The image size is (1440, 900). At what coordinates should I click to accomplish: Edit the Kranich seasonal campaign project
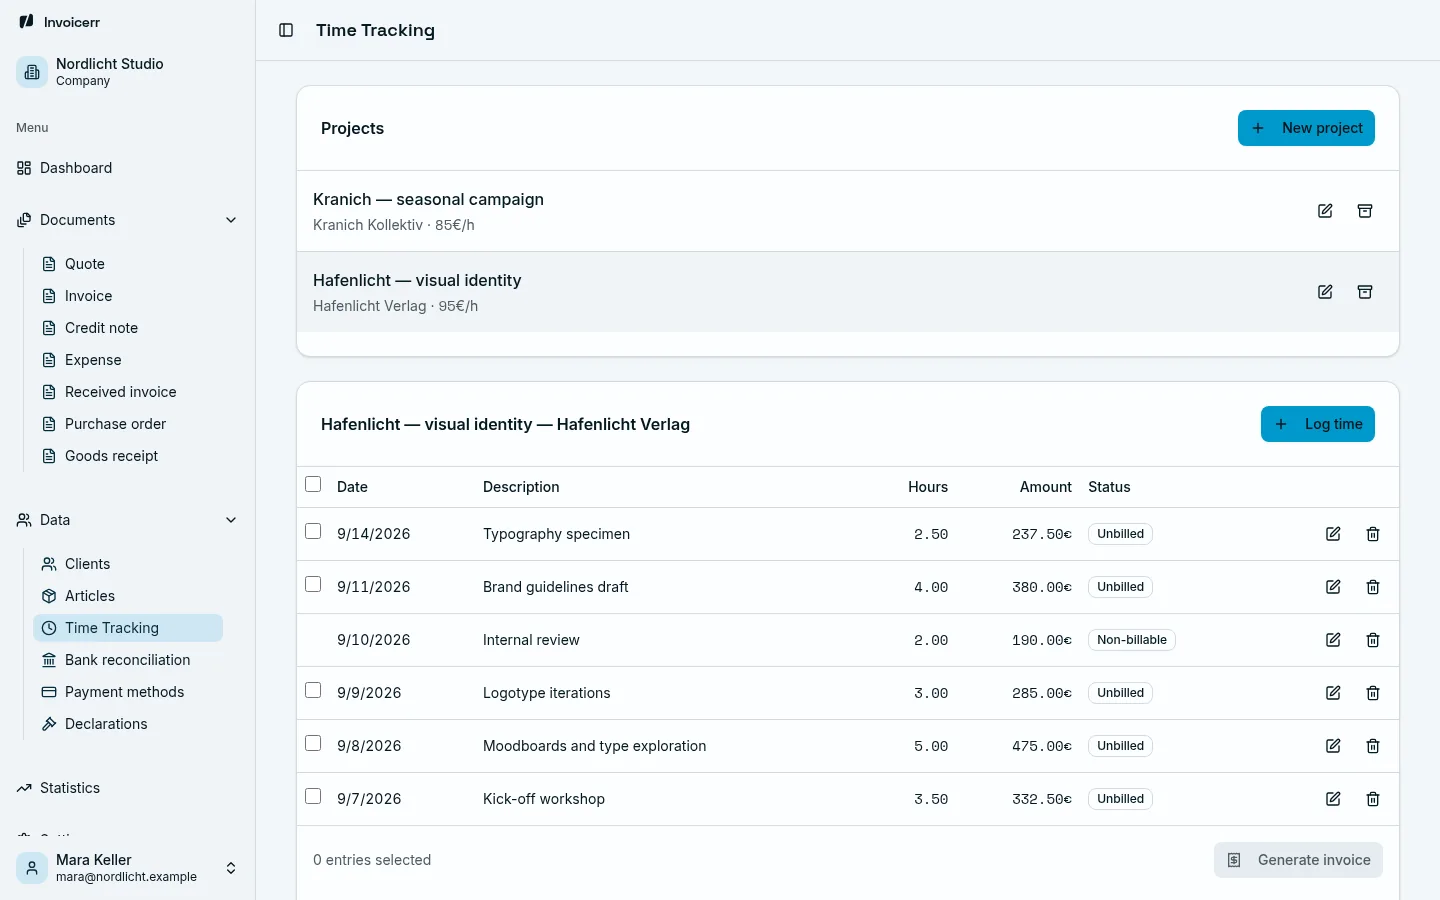coord(1325,211)
